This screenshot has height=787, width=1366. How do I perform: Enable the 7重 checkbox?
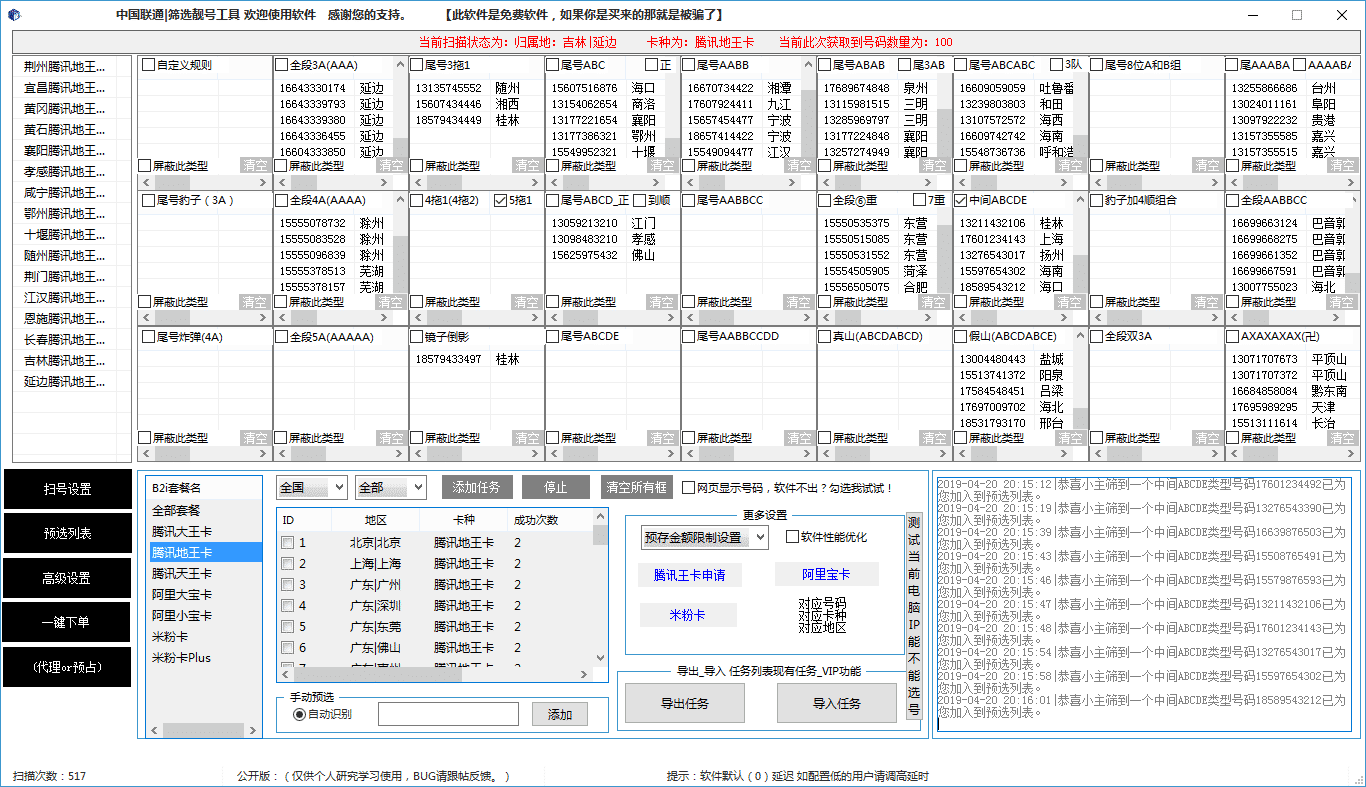919,200
